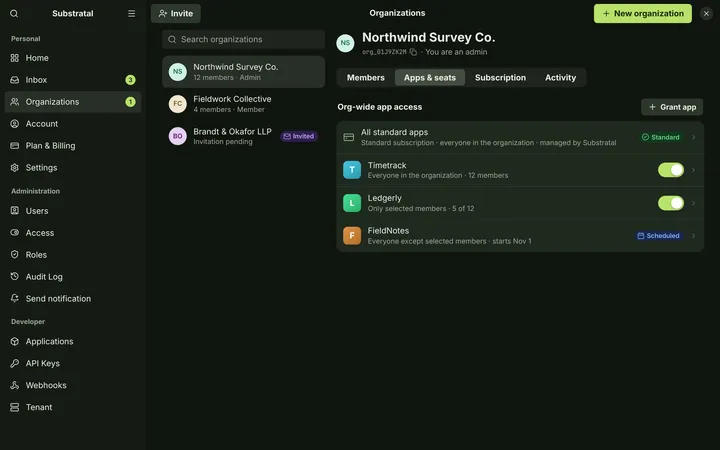This screenshot has height=450, width=720.
Task: Open the Inbox sidebar item
Action: tap(73, 80)
